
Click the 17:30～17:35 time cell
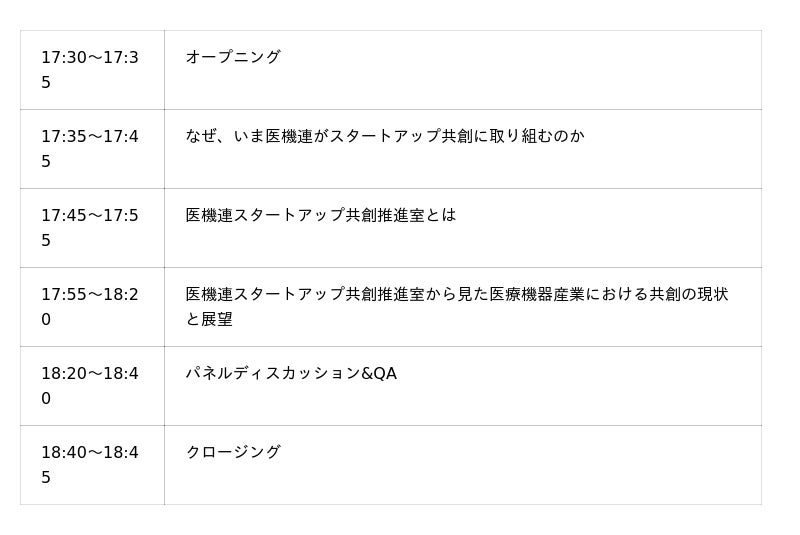90,70
